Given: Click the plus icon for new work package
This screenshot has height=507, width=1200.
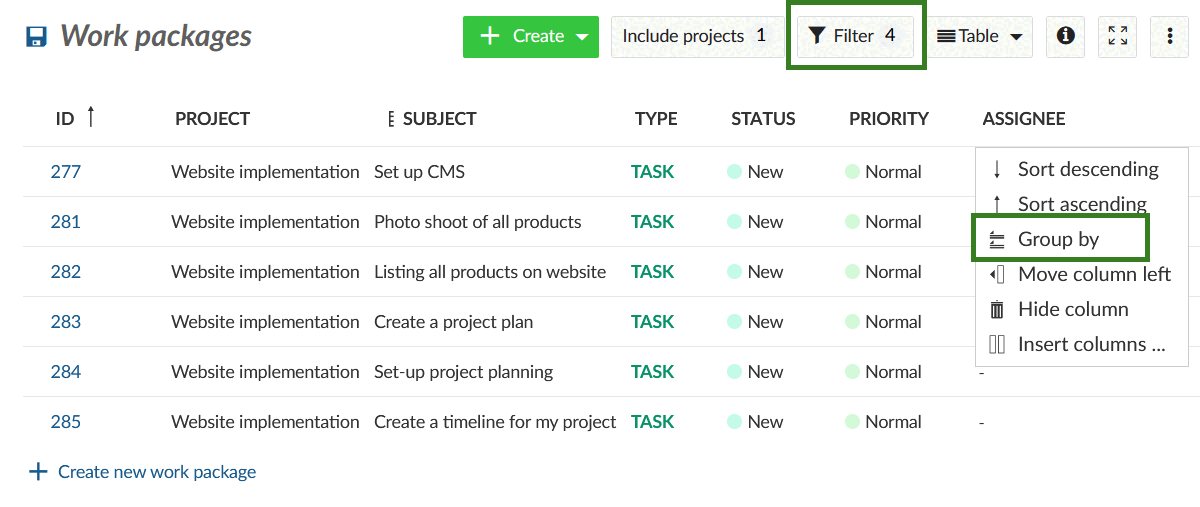Looking at the screenshot, I should [x=38, y=472].
